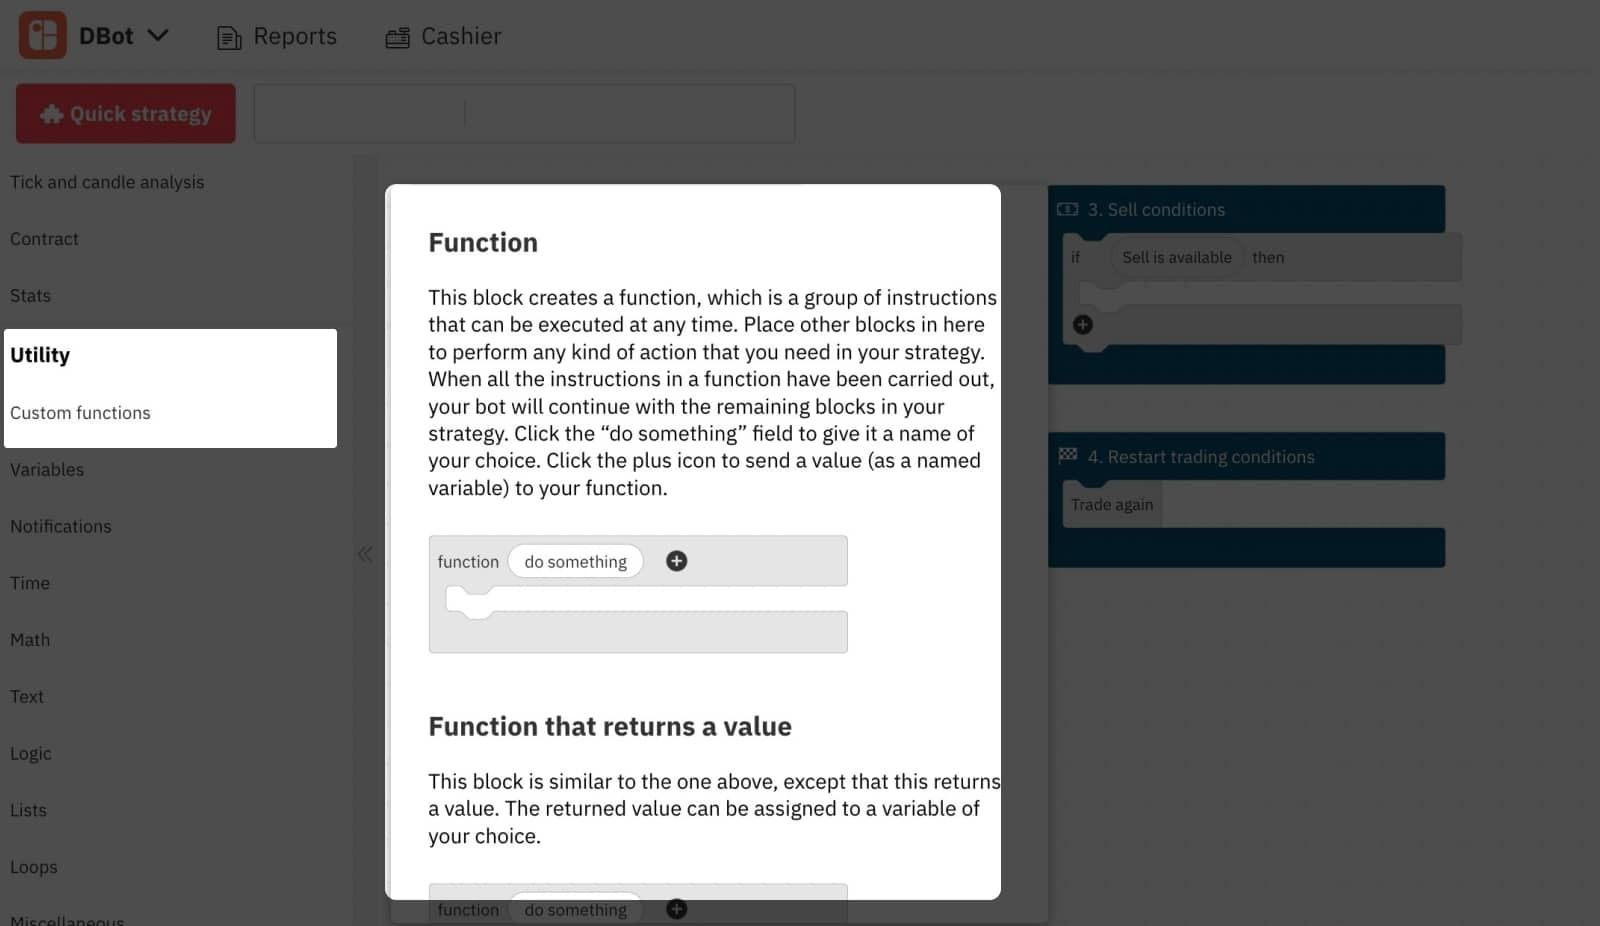Open the DBot dropdown chevron
Image resolution: width=1600 pixels, height=926 pixels.
158,34
